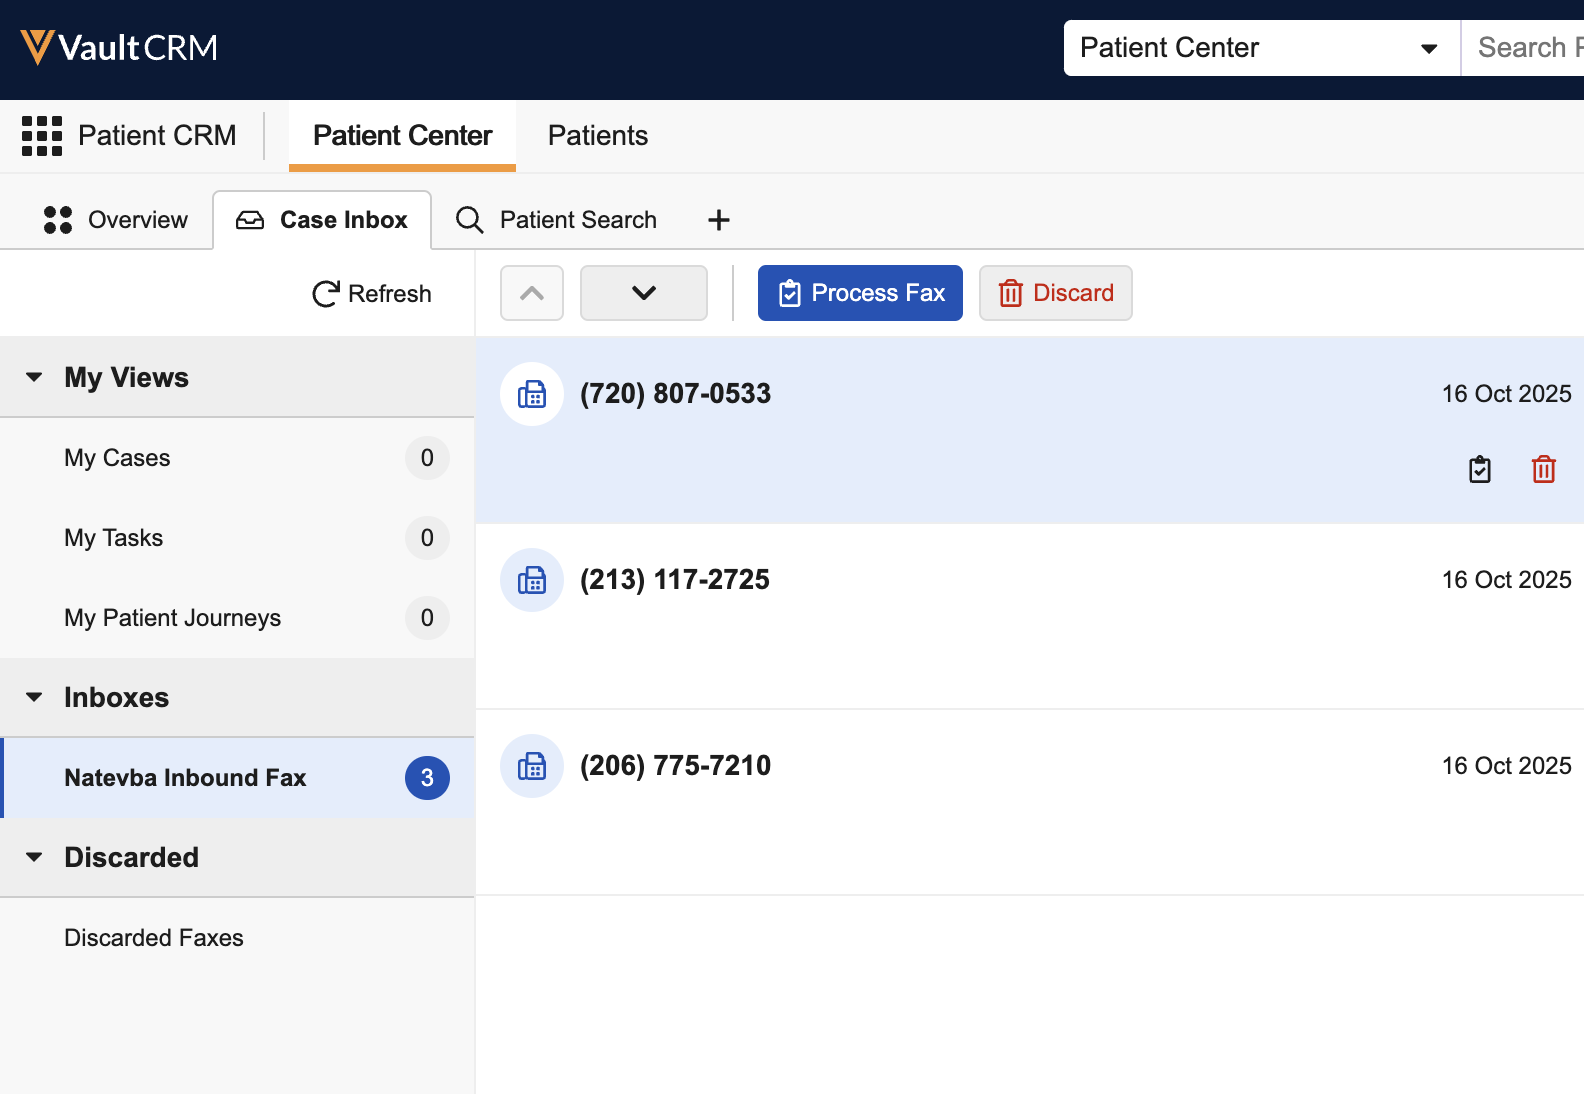Click the Discard button in toolbar
Image resolution: width=1584 pixels, height=1094 pixels.
pyautogui.click(x=1055, y=293)
